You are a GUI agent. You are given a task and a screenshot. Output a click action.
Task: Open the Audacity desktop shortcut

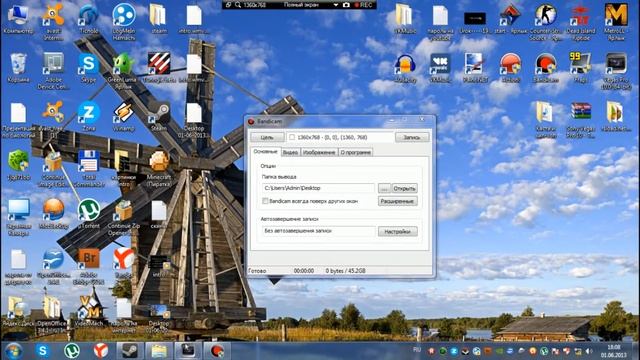(x=405, y=68)
